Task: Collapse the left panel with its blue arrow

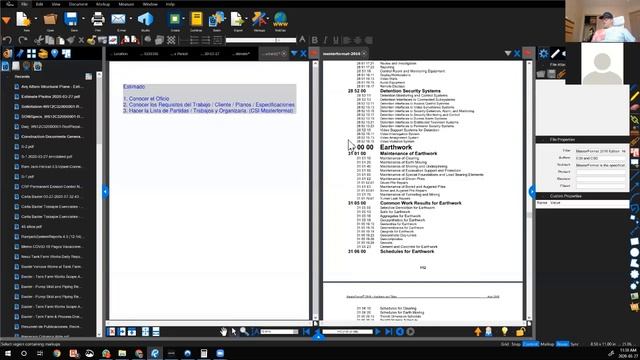Action: (105, 191)
